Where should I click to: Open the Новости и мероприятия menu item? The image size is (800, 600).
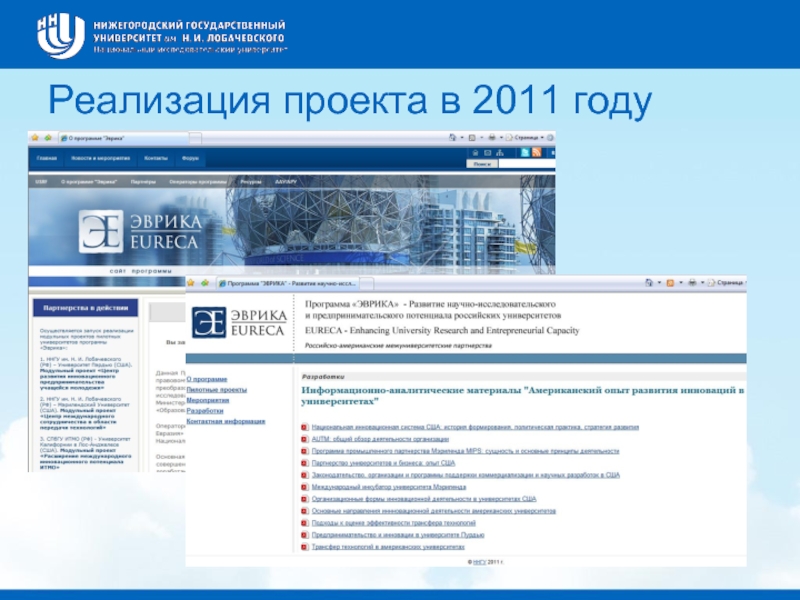100,158
